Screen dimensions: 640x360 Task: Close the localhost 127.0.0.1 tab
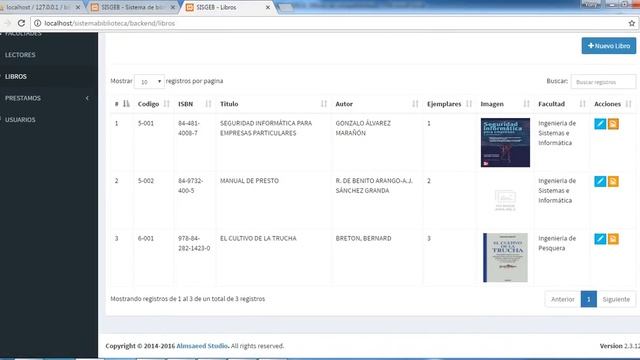[78, 7]
